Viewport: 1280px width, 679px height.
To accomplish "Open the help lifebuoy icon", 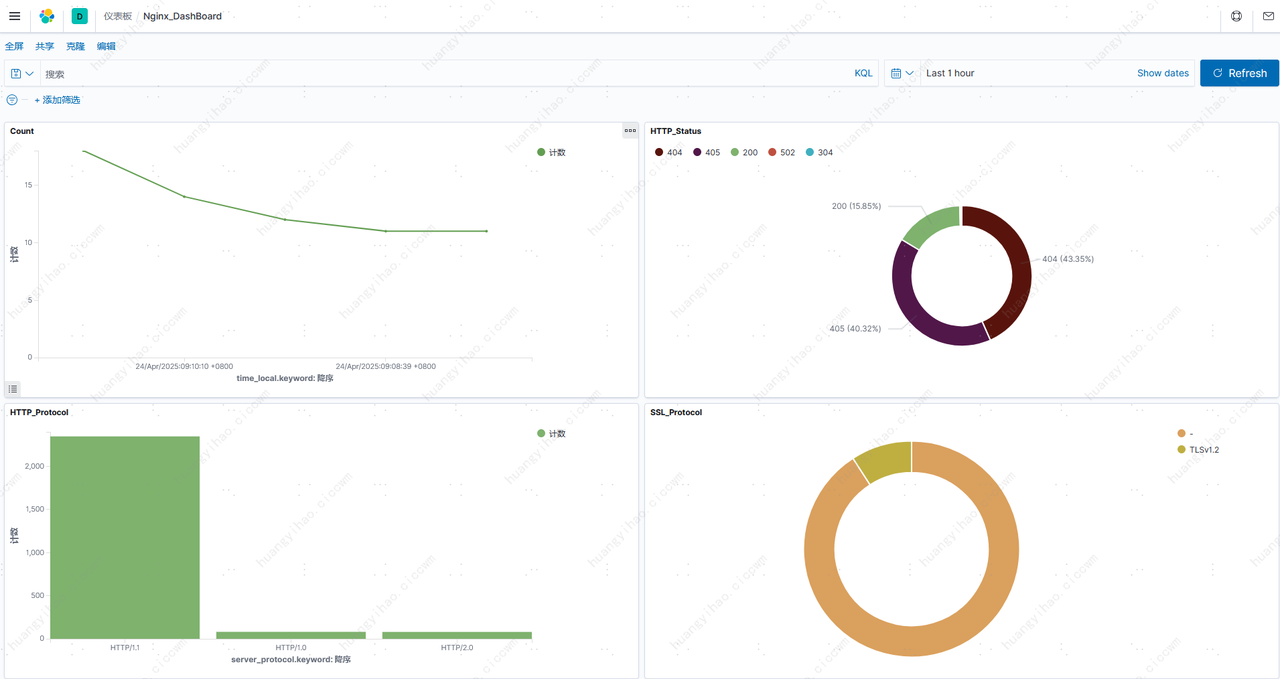I will coord(1237,16).
